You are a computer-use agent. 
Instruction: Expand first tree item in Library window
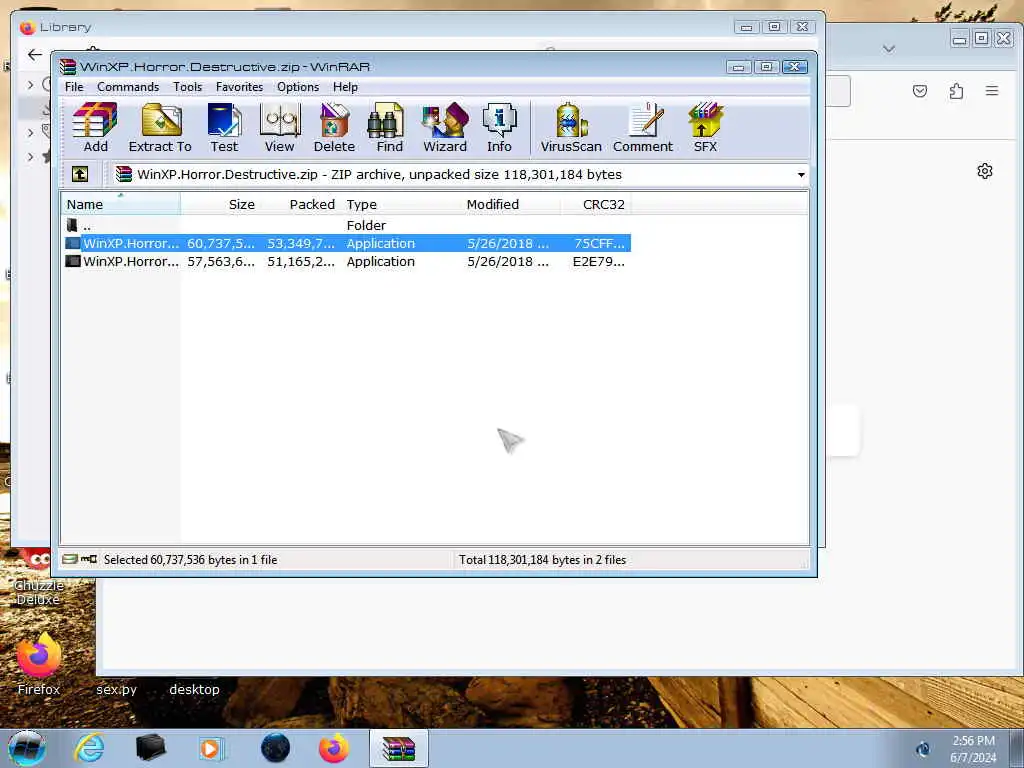(x=31, y=85)
